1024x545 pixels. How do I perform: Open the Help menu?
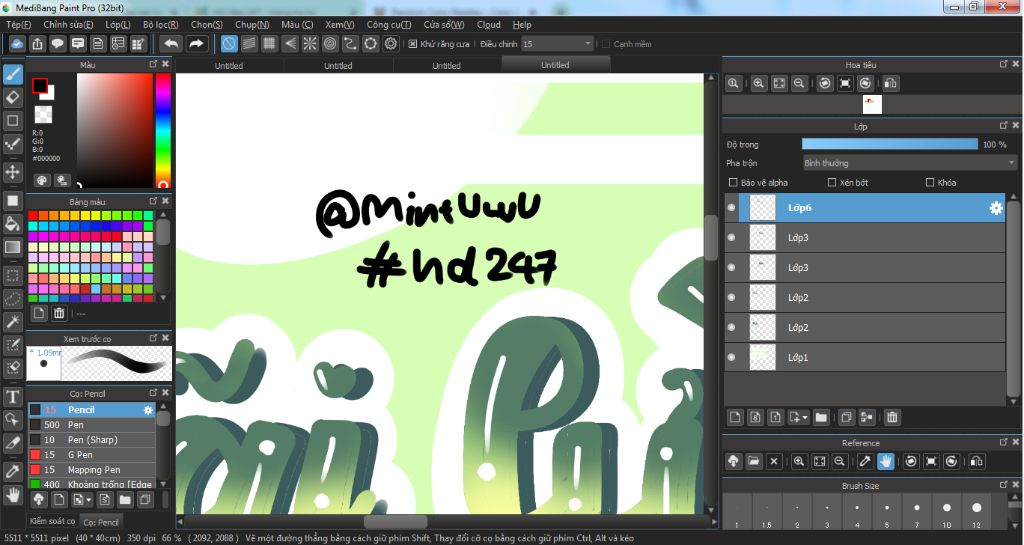[522, 25]
